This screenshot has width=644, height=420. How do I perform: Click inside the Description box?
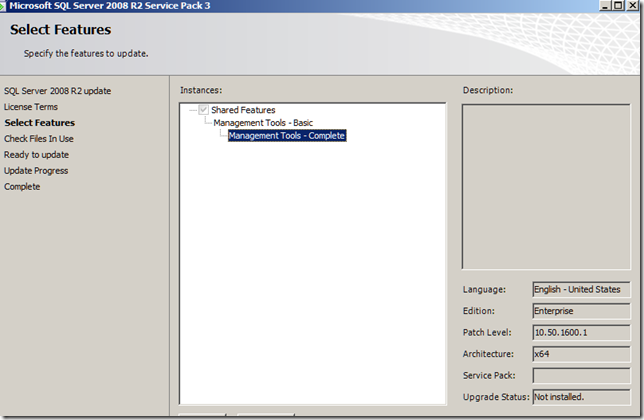tap(546, 187)
